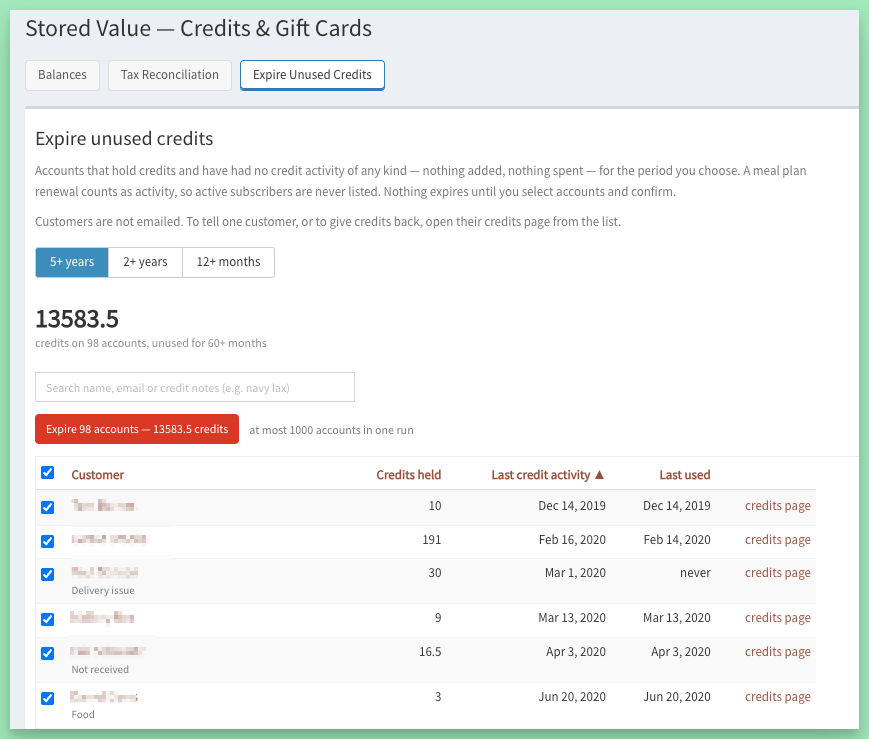Uncheck the Delivery issue row checkbox
Image resolution: width=869 pixels, height=739 pixels.
coord(48,574)
